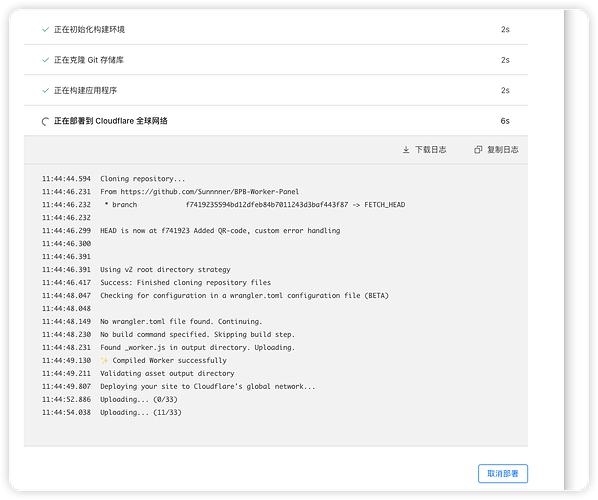Select 'Validating asset output directory' line

click(167, 373)
